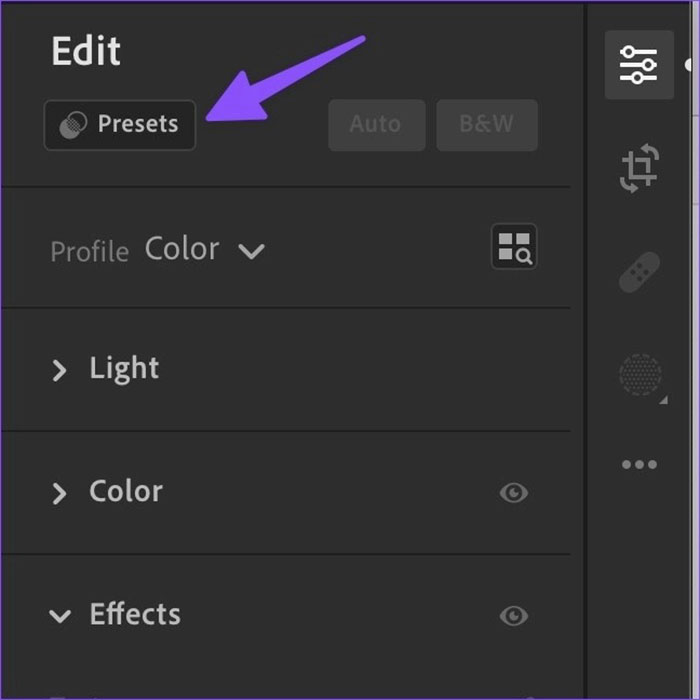The height and width of the screenshot is (700, 700).
Task: Select the Crop & Rotate tool
Action: (639, 168)
